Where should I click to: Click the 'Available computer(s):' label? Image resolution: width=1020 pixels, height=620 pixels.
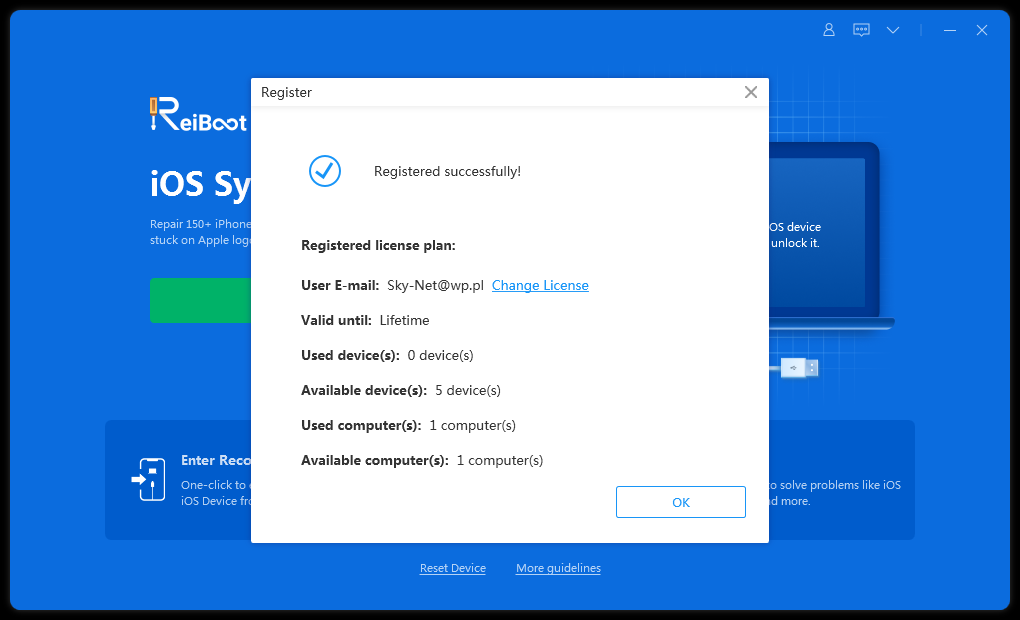375,461
